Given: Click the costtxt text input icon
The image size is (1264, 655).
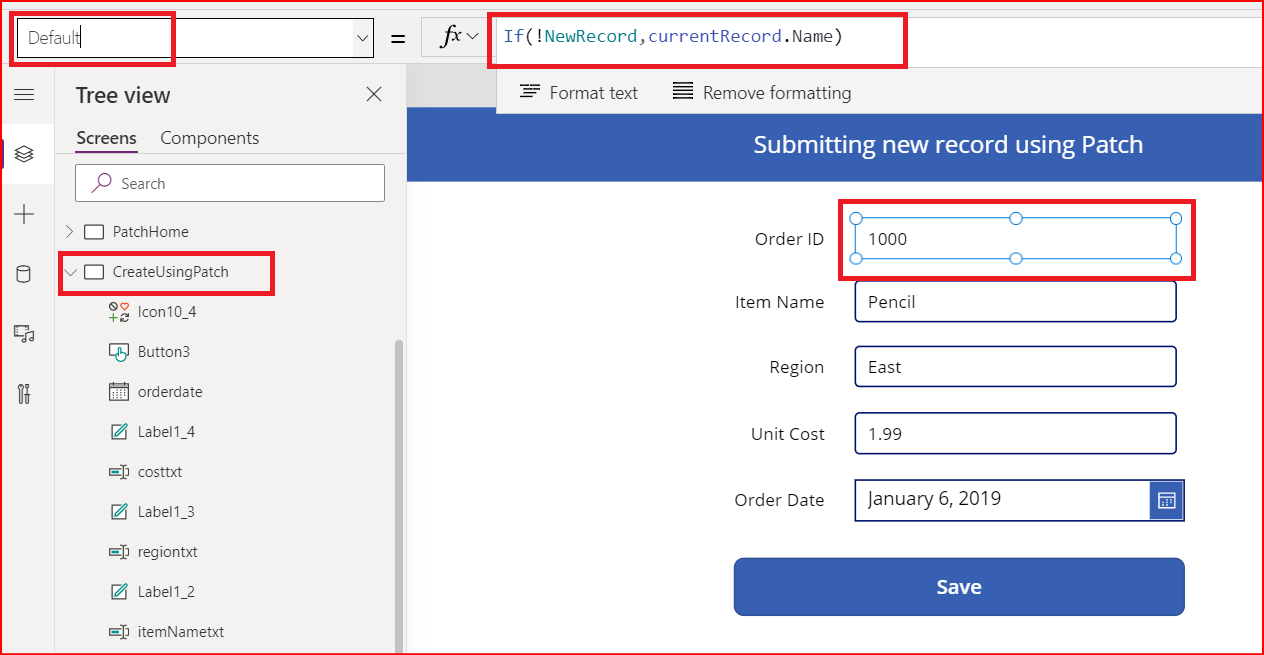Looking at the screenshot, I should point(119,472).
